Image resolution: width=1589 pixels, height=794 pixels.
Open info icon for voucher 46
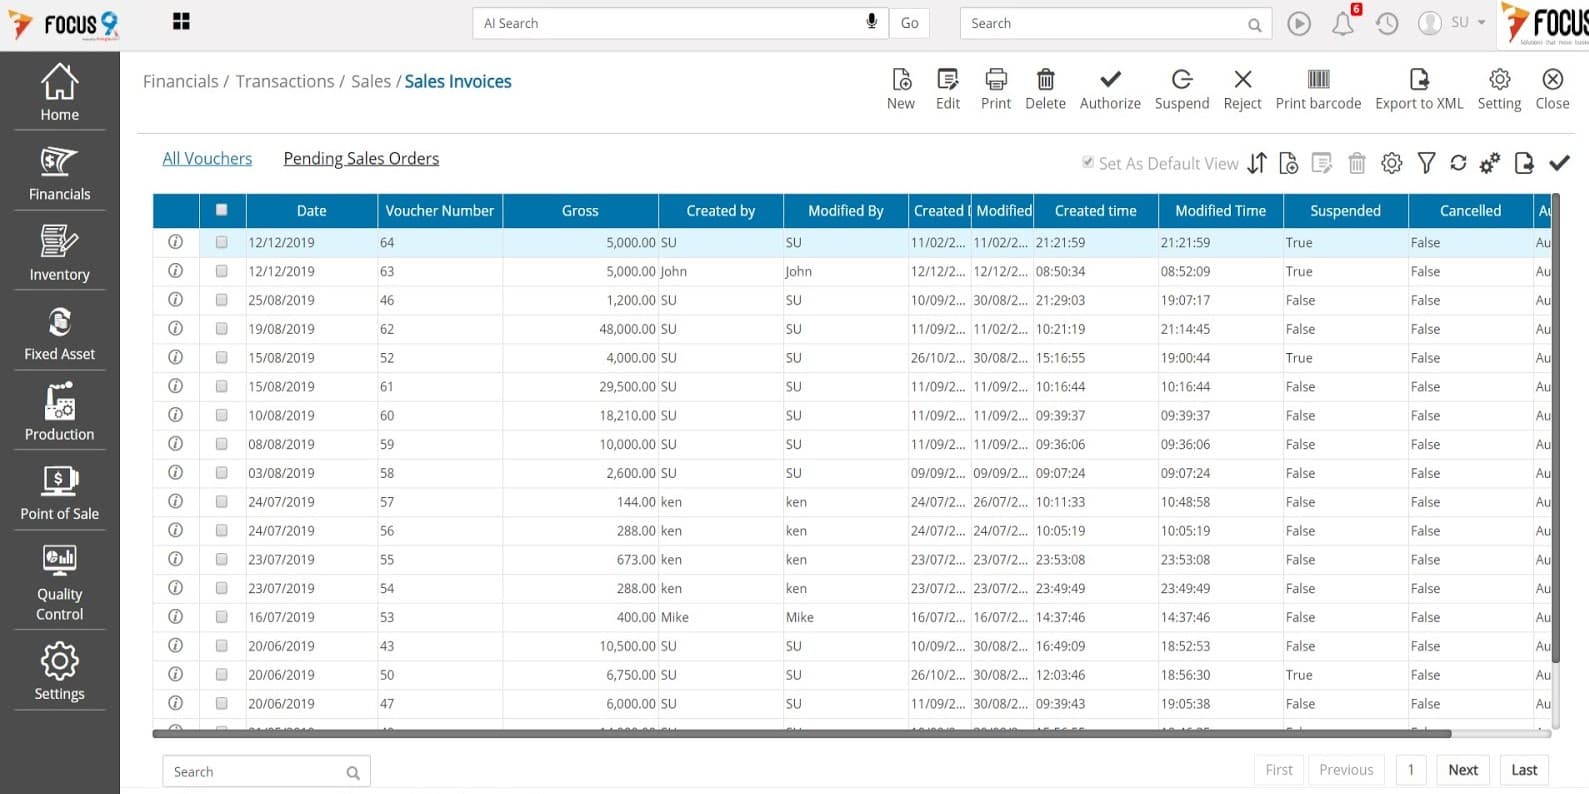point(175,299)
